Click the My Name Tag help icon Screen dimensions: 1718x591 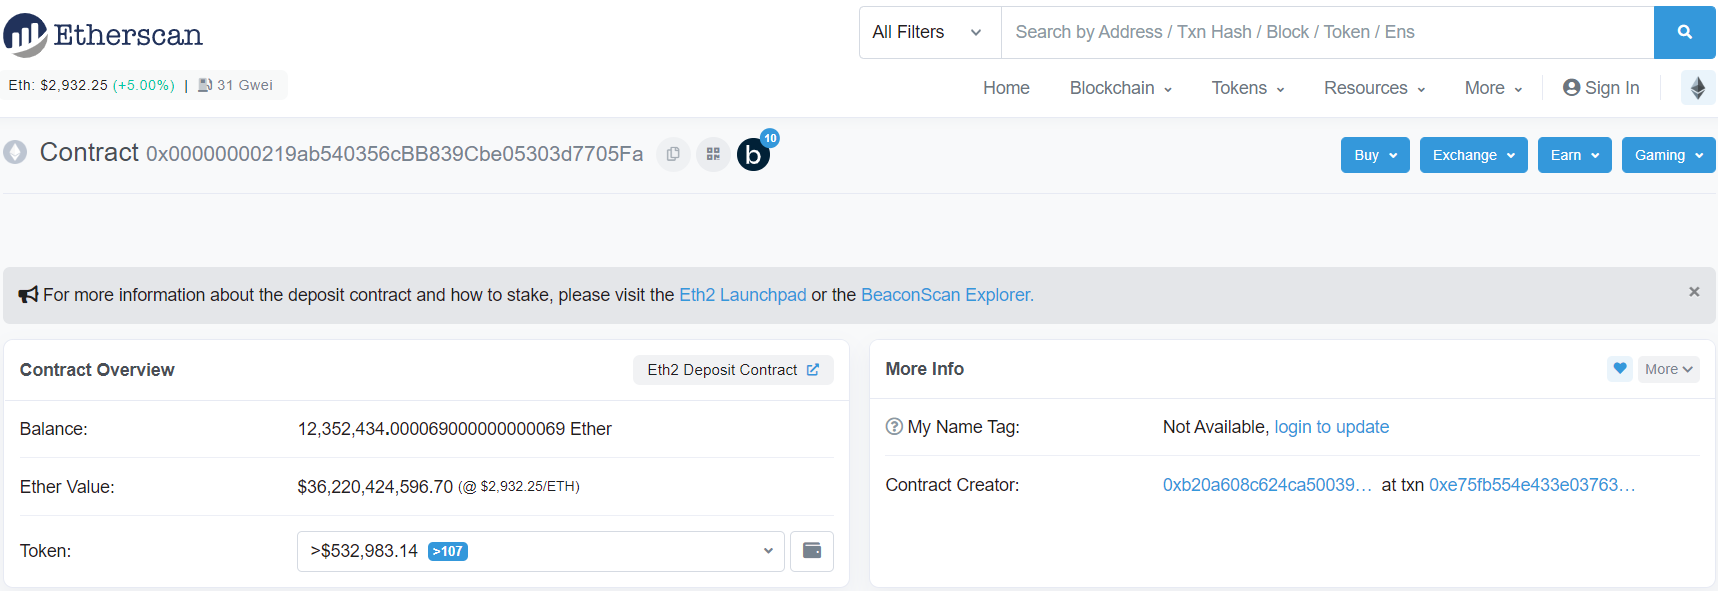click(894, 427)
